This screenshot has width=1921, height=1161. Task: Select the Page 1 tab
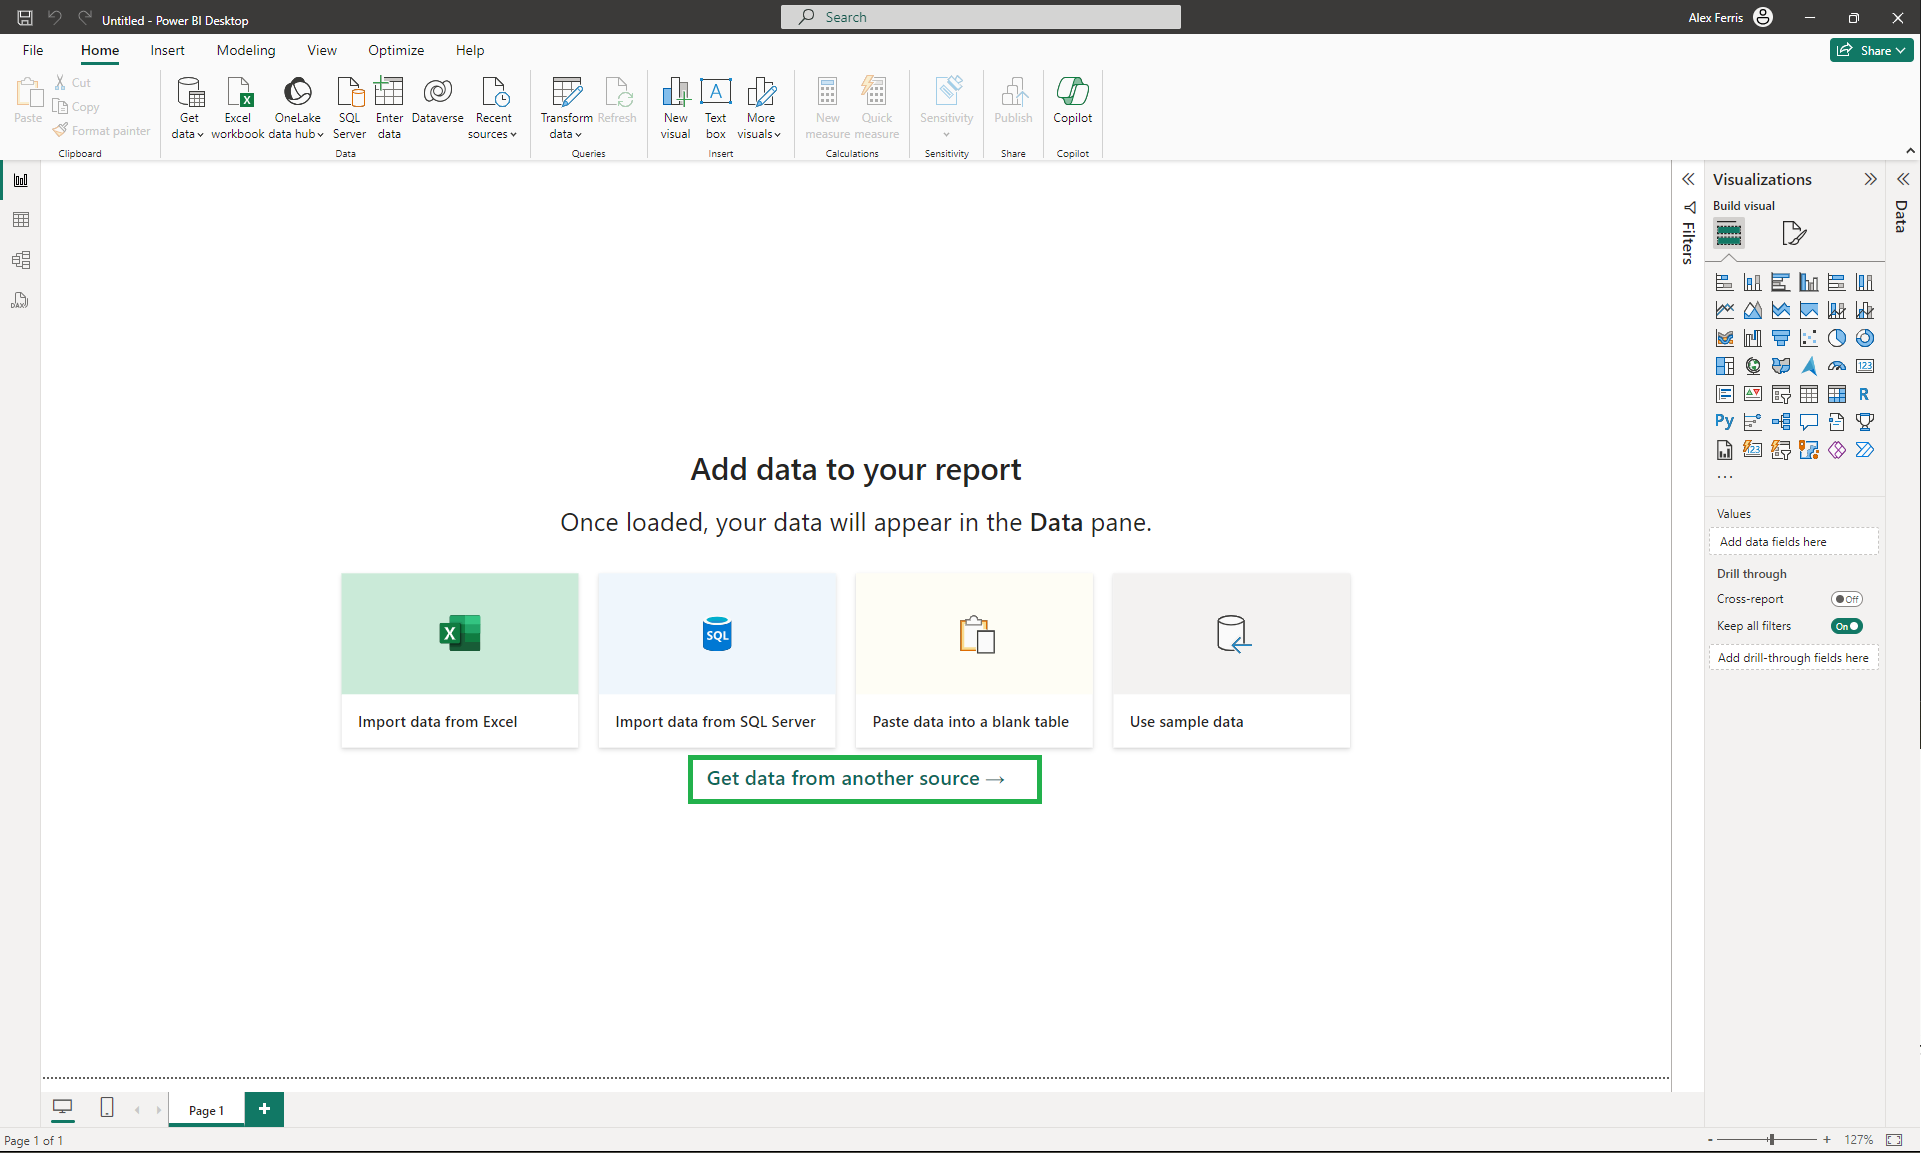[x=206, y=1110]
